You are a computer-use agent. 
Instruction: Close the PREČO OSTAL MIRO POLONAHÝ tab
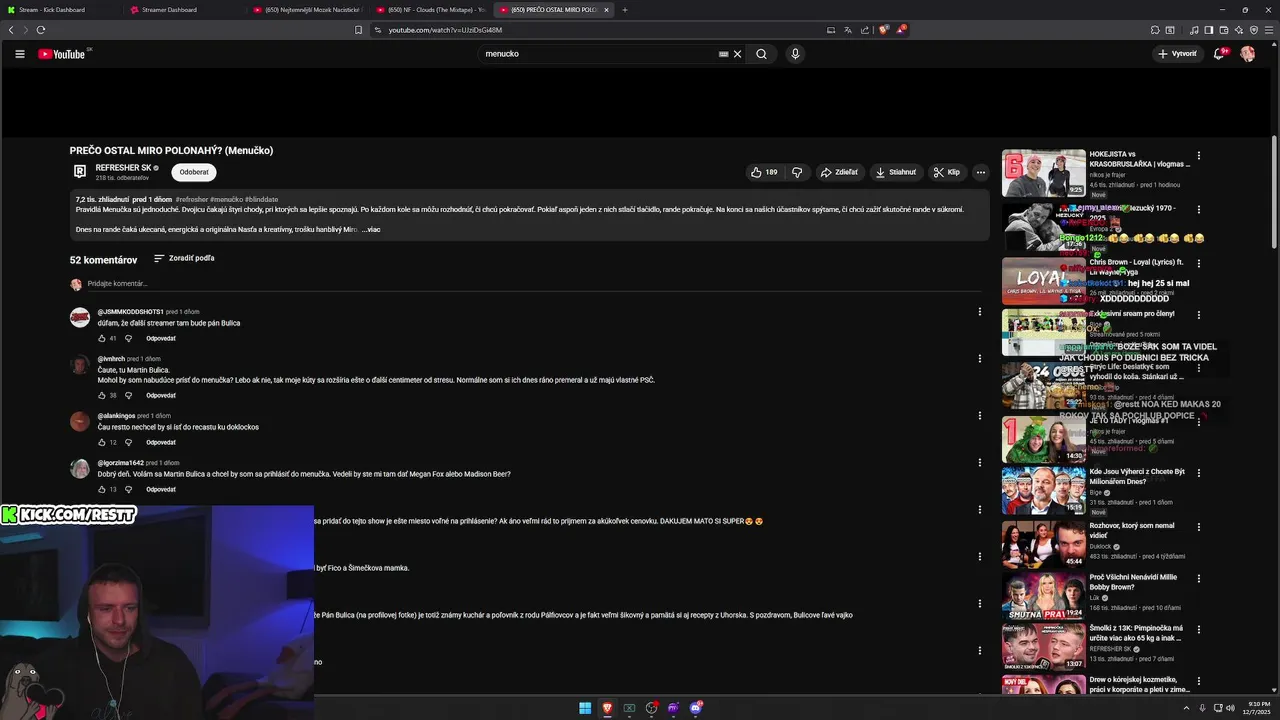(x=606, y=10)
